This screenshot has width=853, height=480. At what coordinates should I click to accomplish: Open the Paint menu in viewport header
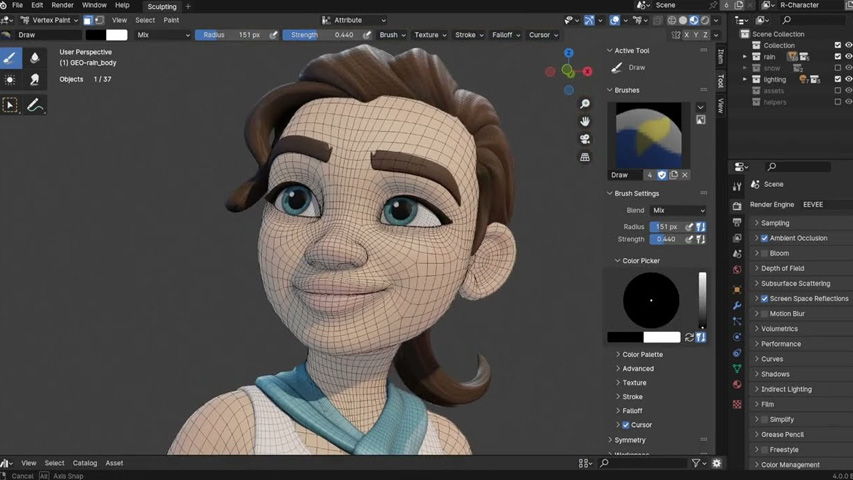(x=171, y=20)
